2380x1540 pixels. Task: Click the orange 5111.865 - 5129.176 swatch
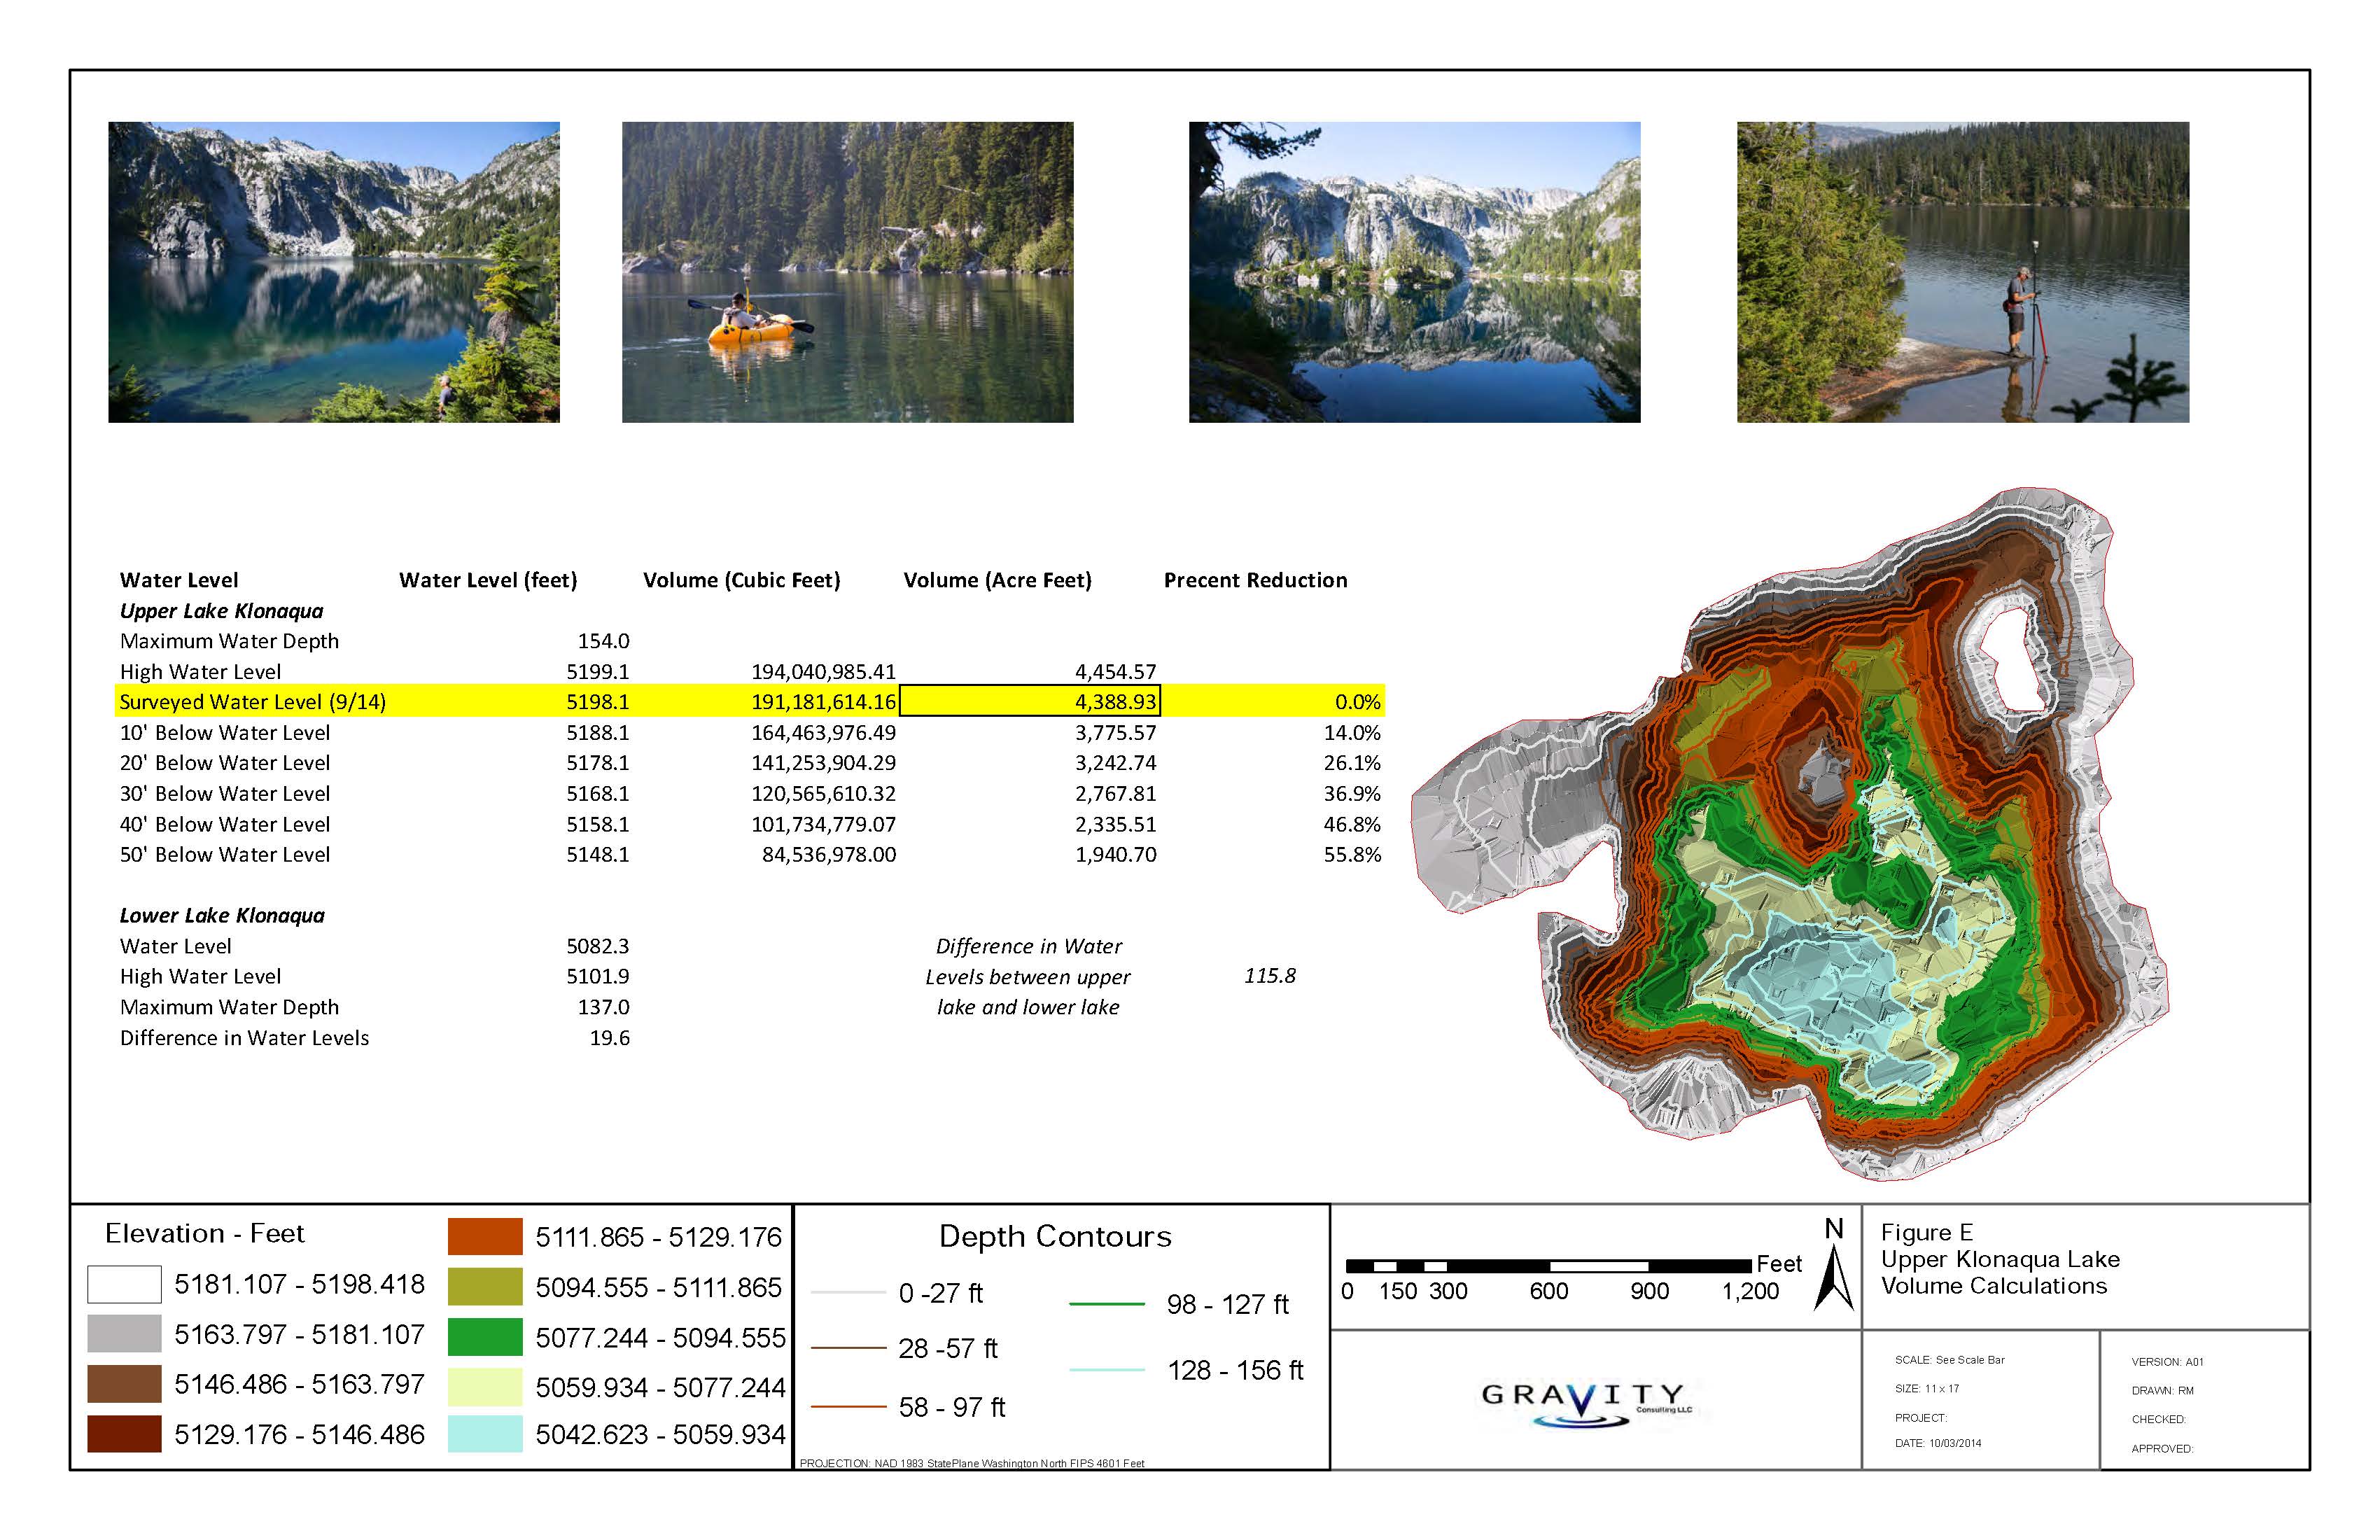point(485,1236)
